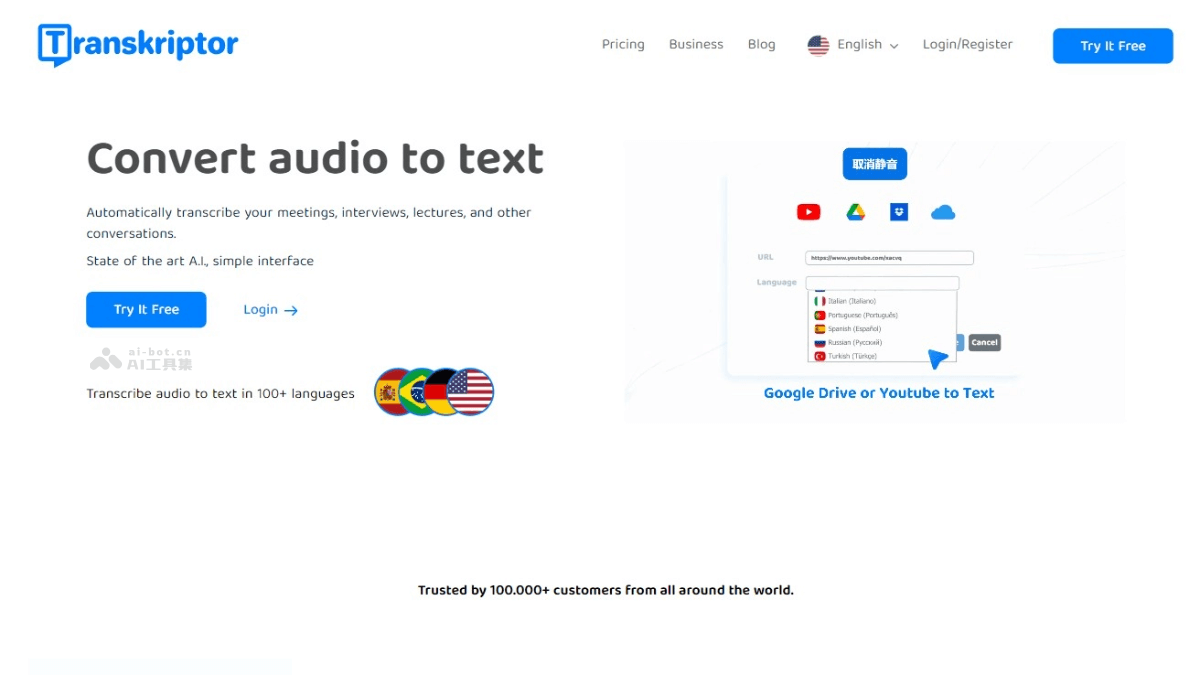Pick the Dropbox import icon
The height and width of the screenshot is (675, 1200).
pos(898,211)
